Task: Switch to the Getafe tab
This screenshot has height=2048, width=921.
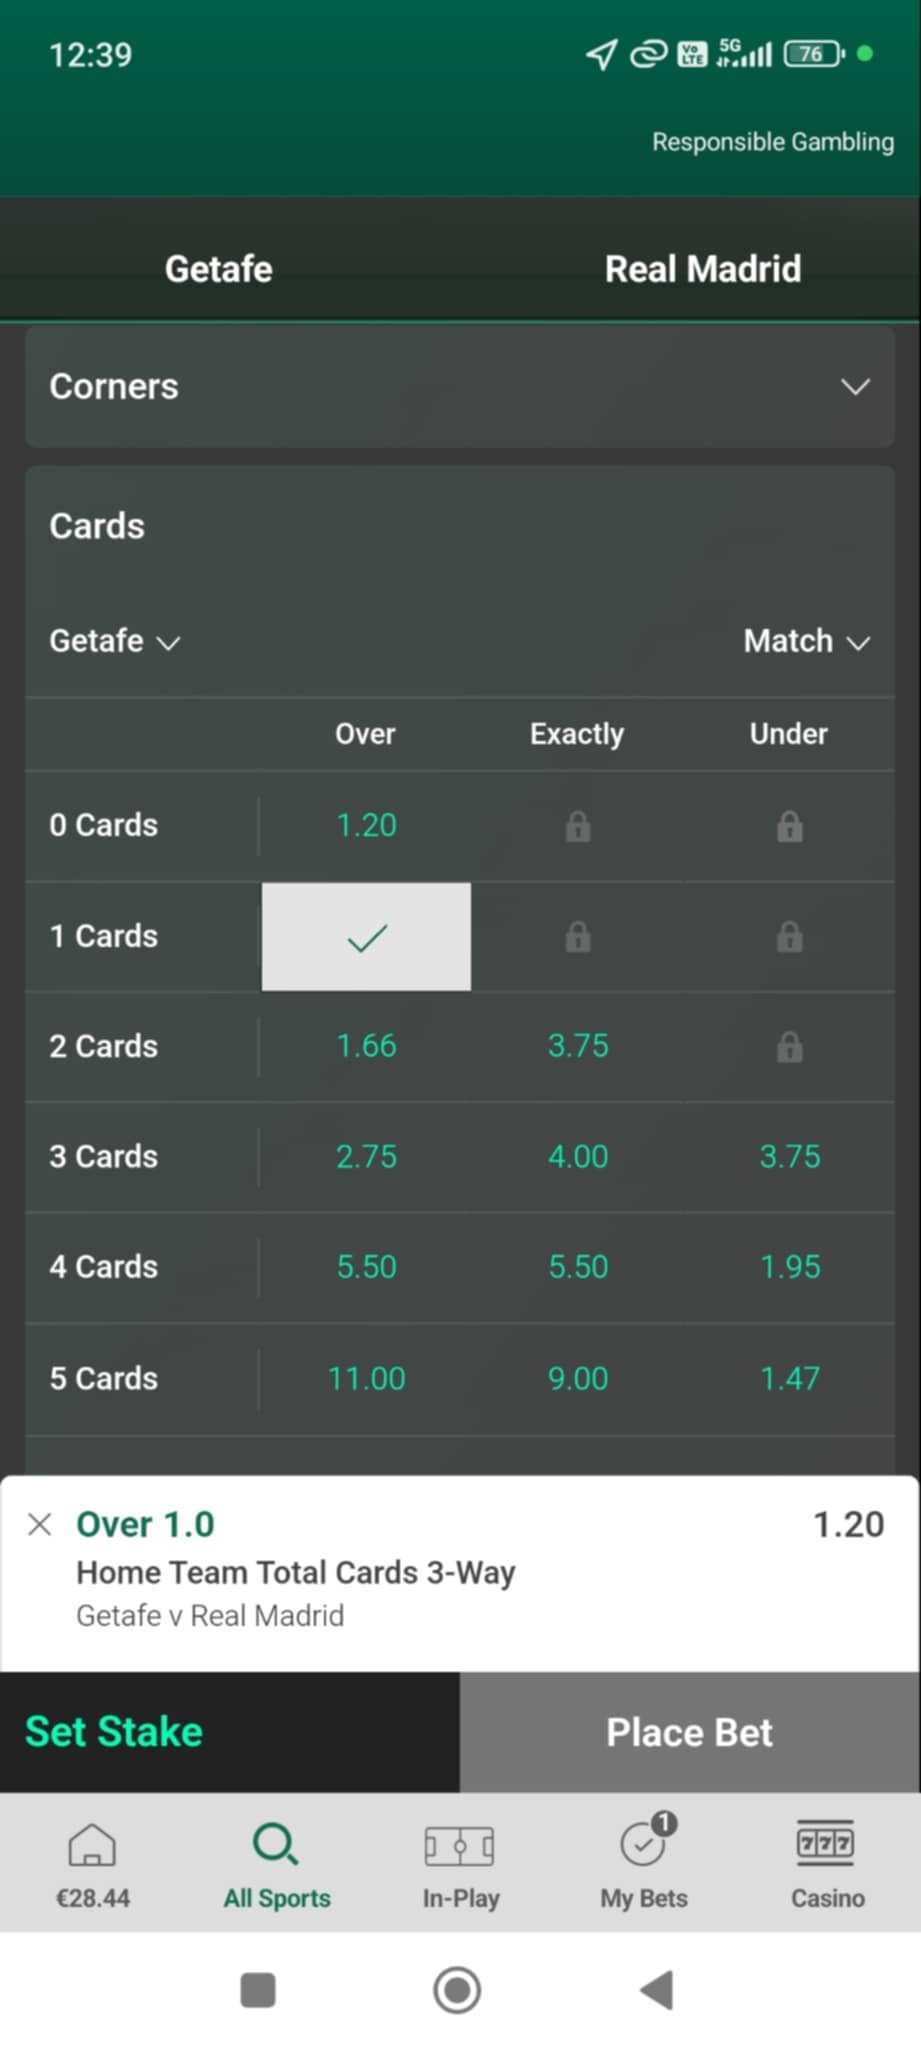Action: click(x=219, y=269)
